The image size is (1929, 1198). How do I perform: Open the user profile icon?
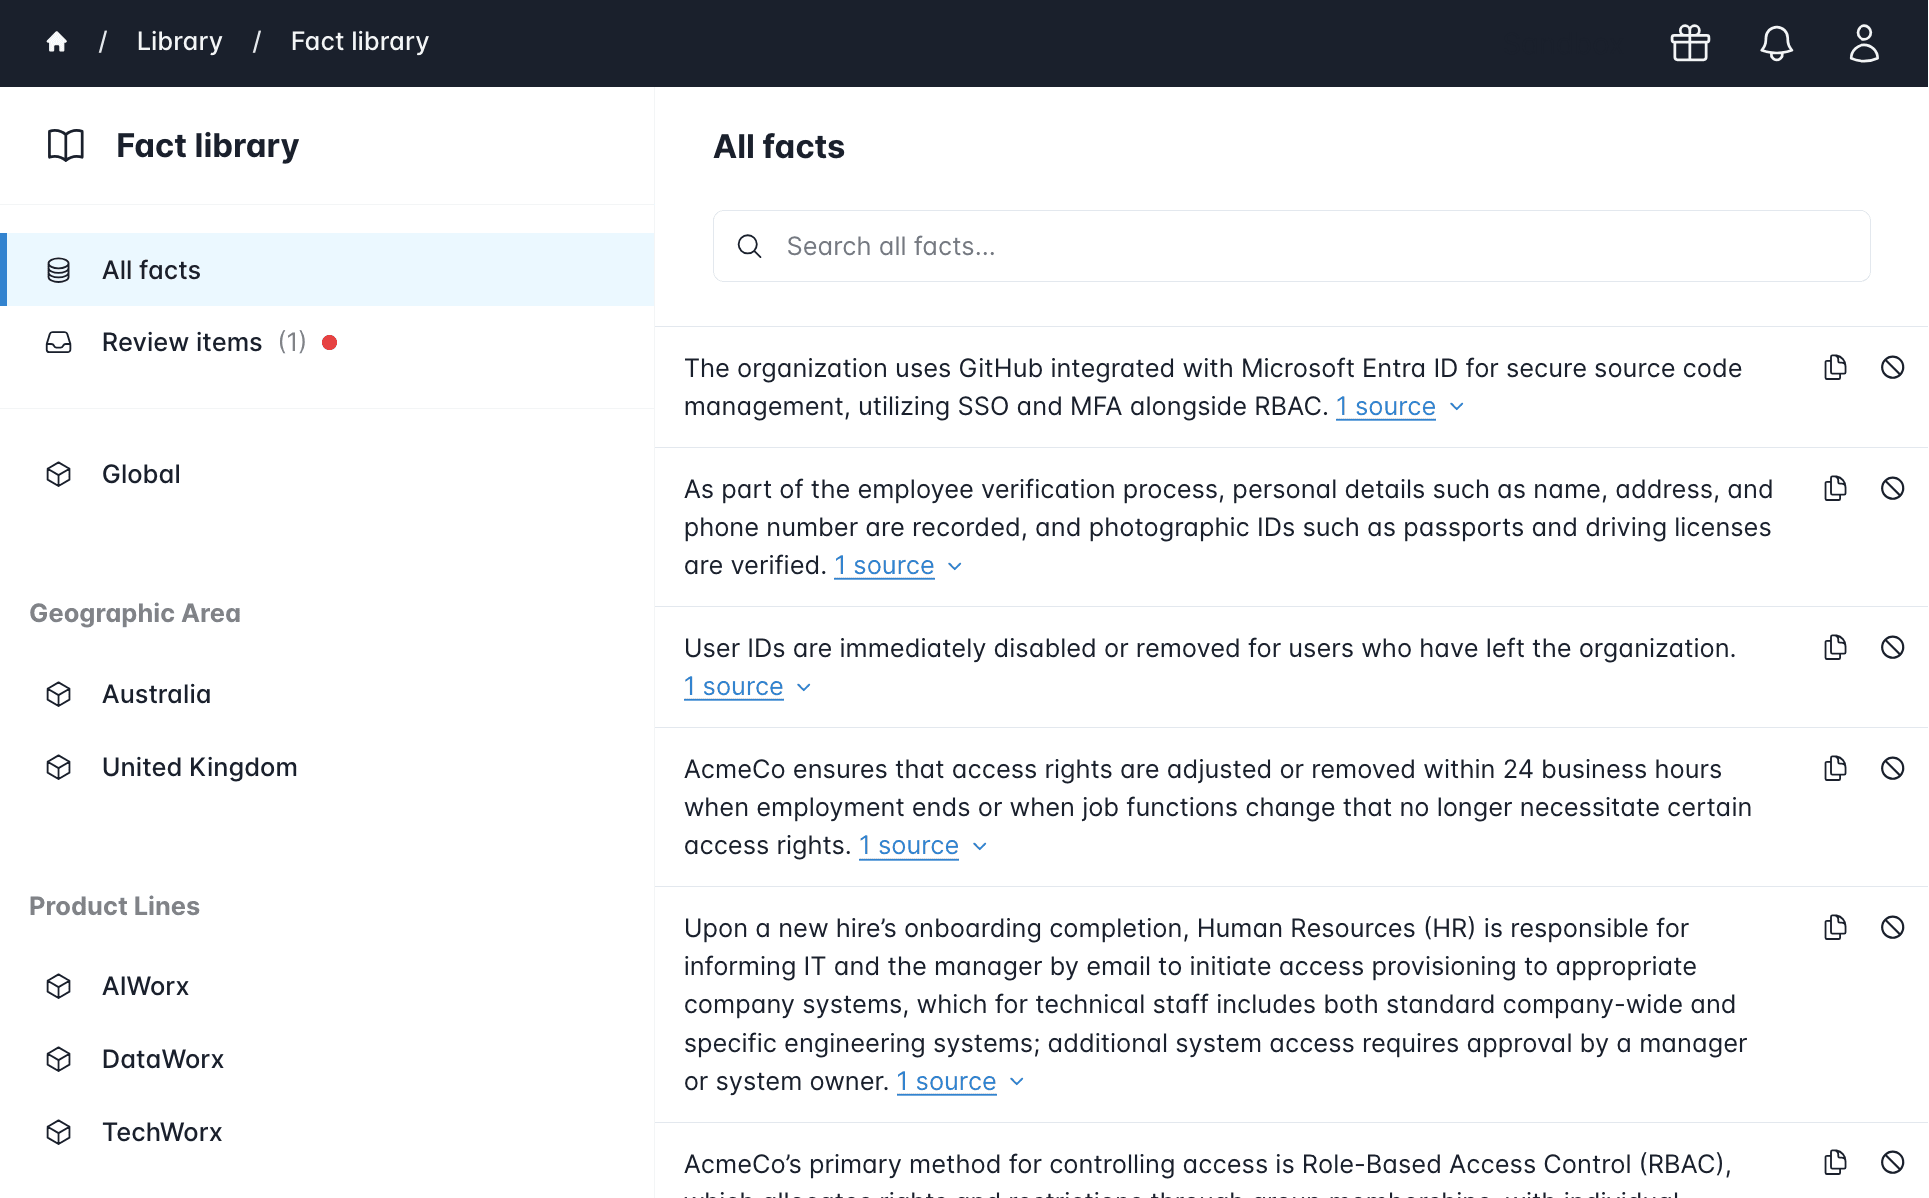[1863, 43]
